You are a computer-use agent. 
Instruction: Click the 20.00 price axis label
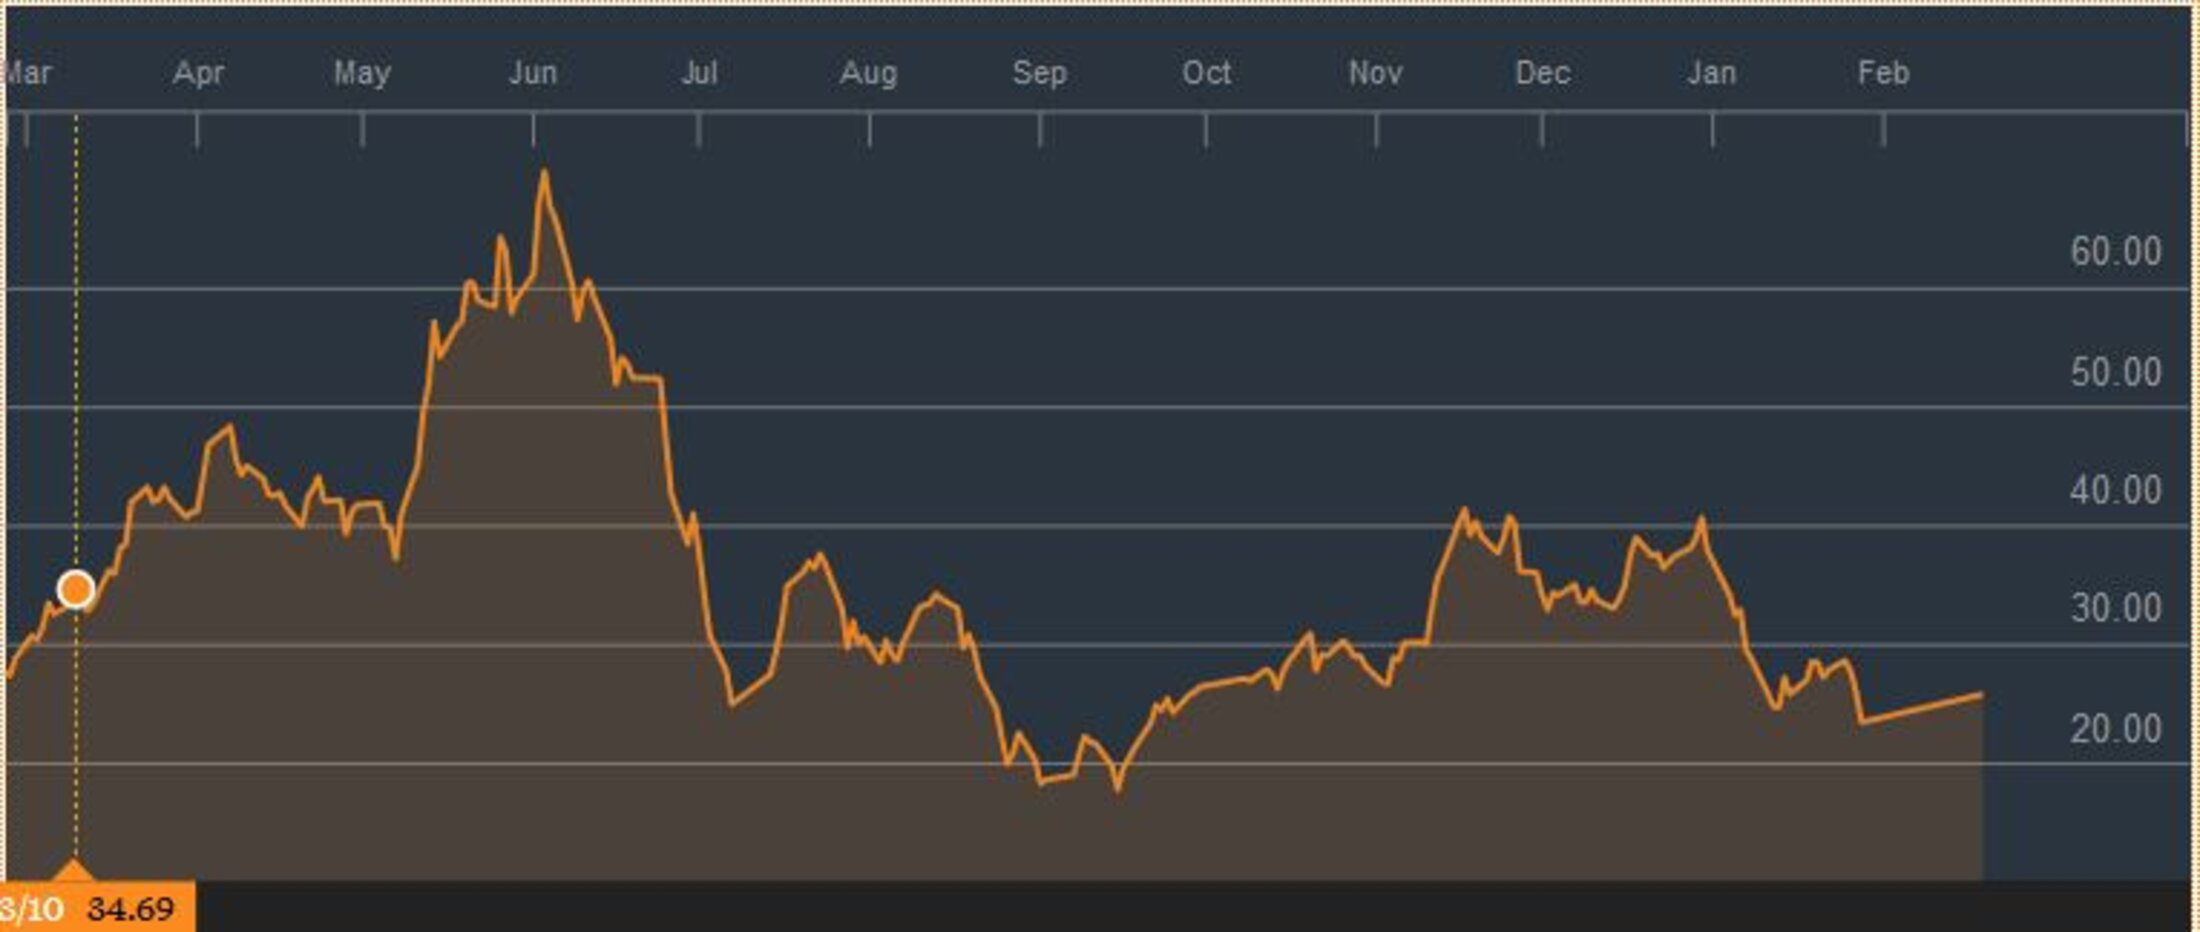pyautogui.click(x=2115, y=728)
